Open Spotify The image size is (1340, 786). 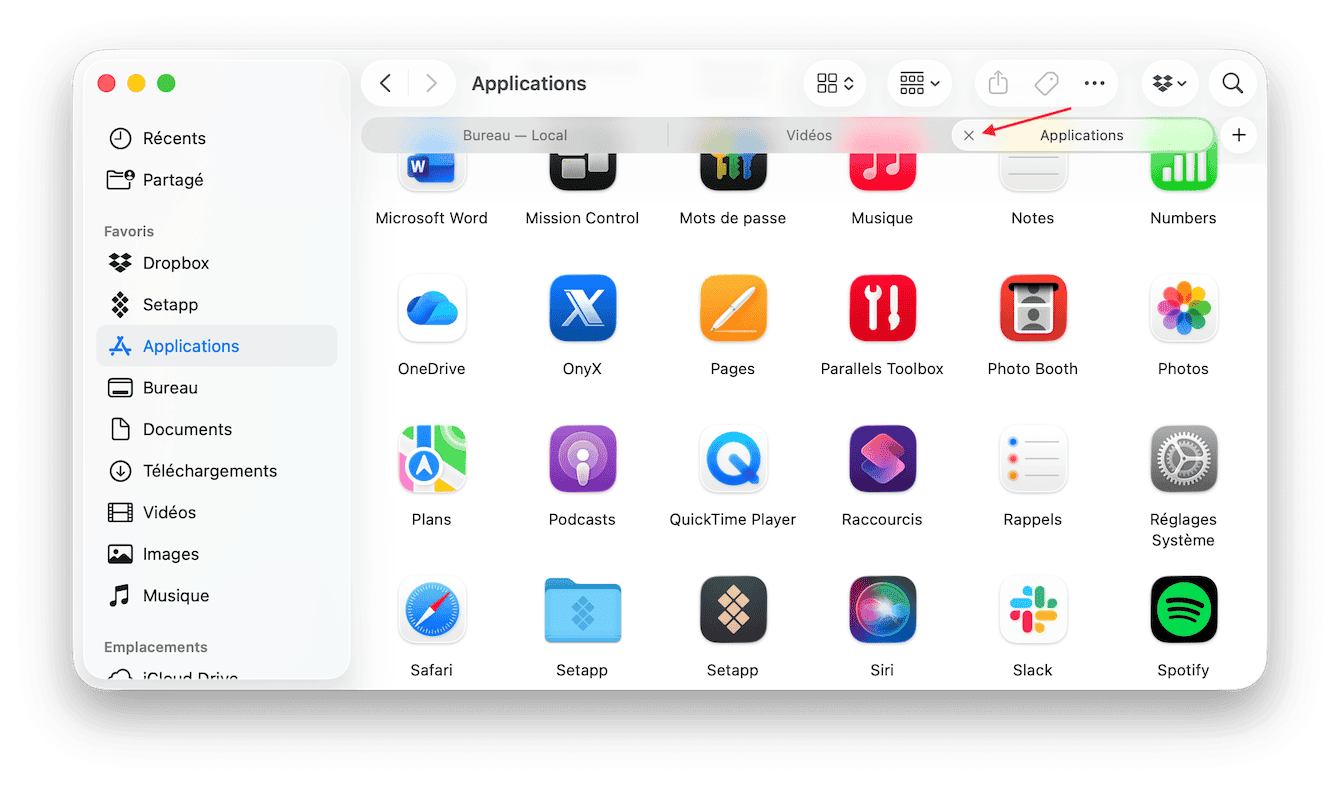pyautogui.click(x=1183, y=609)
